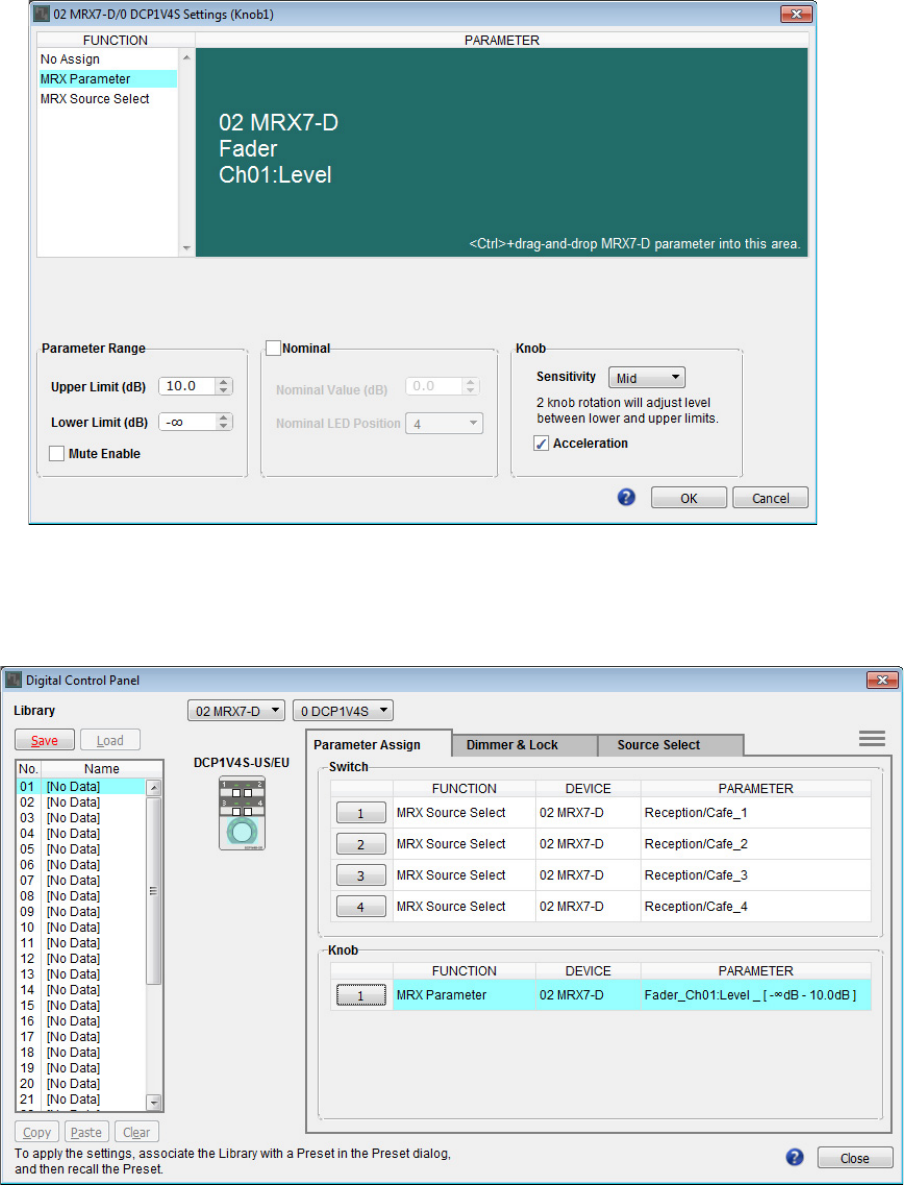The width and height of the screenshot is (904, 1185).
Task: Click the Lower Limit (dB) stepper arrows
Action: [x=224, y=422]
